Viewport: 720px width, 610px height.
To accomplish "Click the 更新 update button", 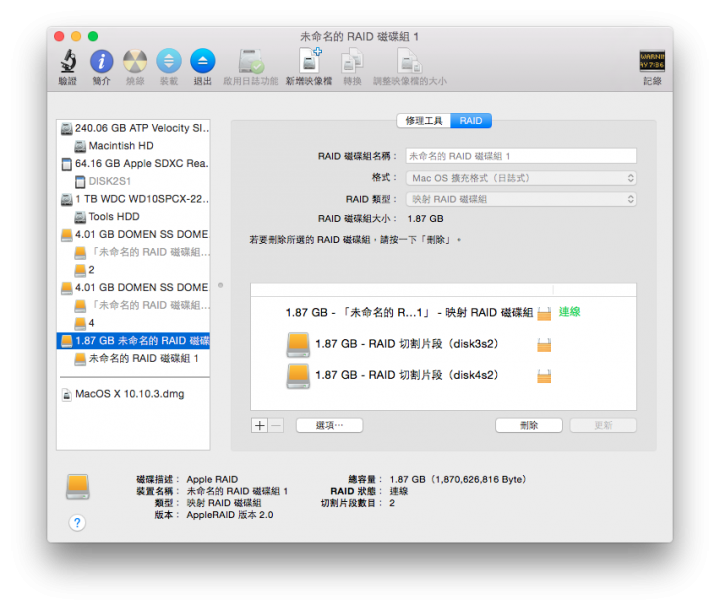I will [603, 425].
